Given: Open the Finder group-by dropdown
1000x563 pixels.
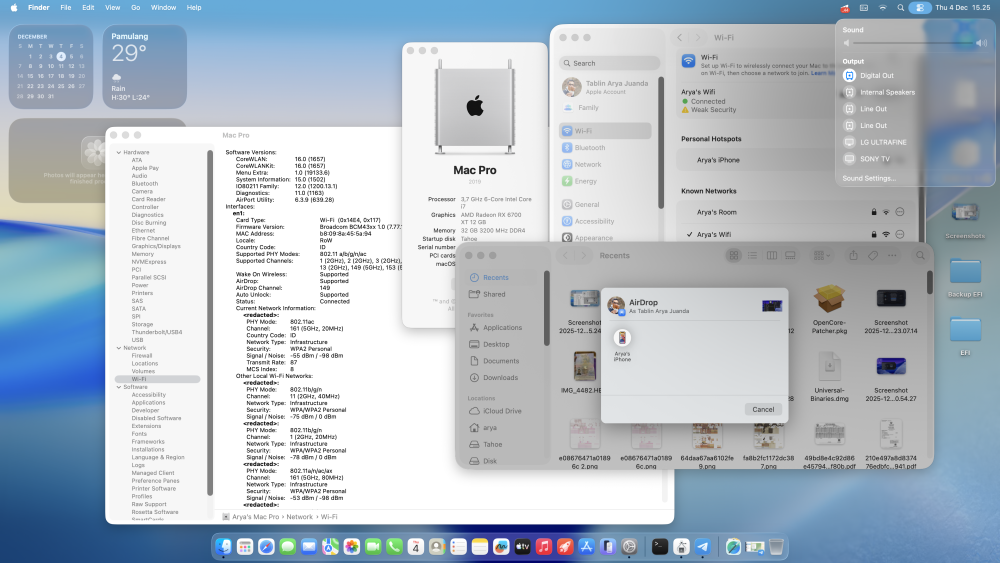Looking at the screenshot, I should coord(822,256).
